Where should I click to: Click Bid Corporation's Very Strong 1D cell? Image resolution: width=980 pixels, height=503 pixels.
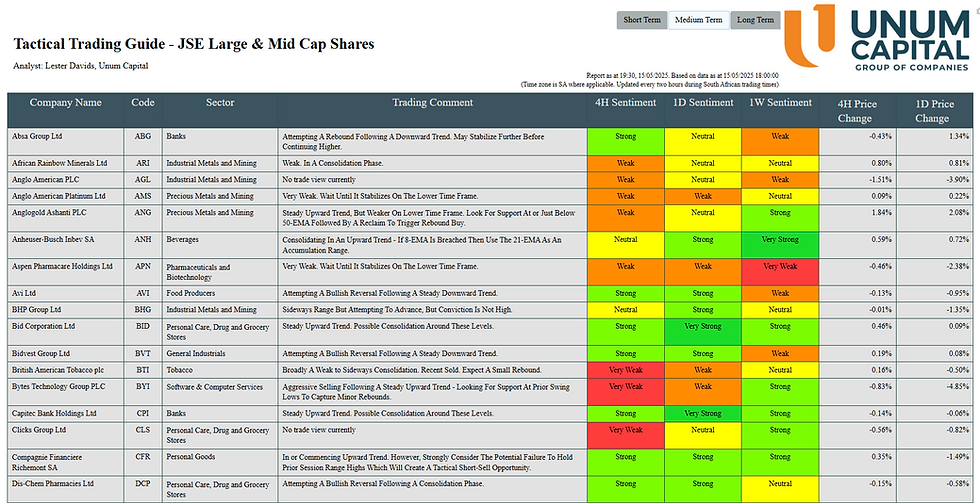703,332
